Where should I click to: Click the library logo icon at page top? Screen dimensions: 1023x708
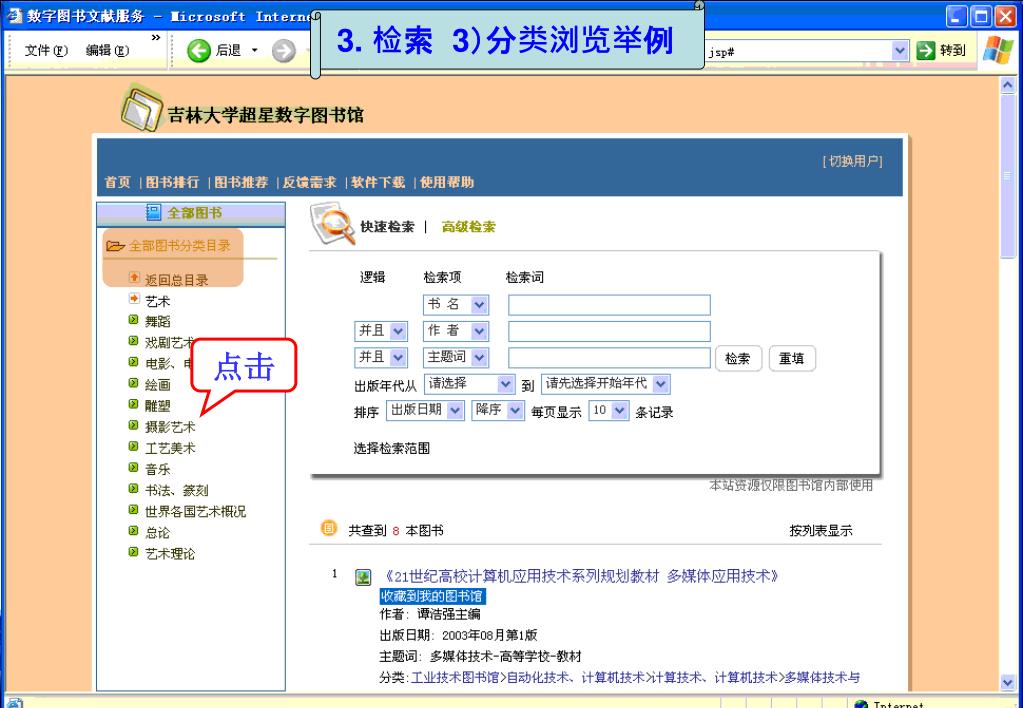[x=142, y=108]
